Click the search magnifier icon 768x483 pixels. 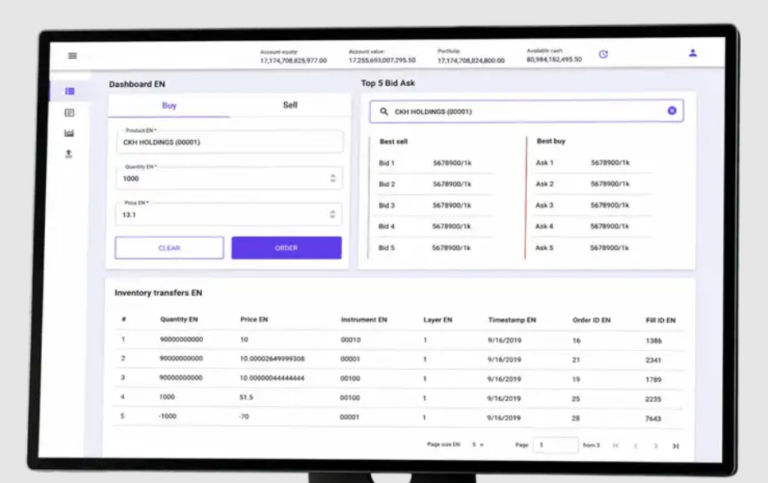[384, 112]
